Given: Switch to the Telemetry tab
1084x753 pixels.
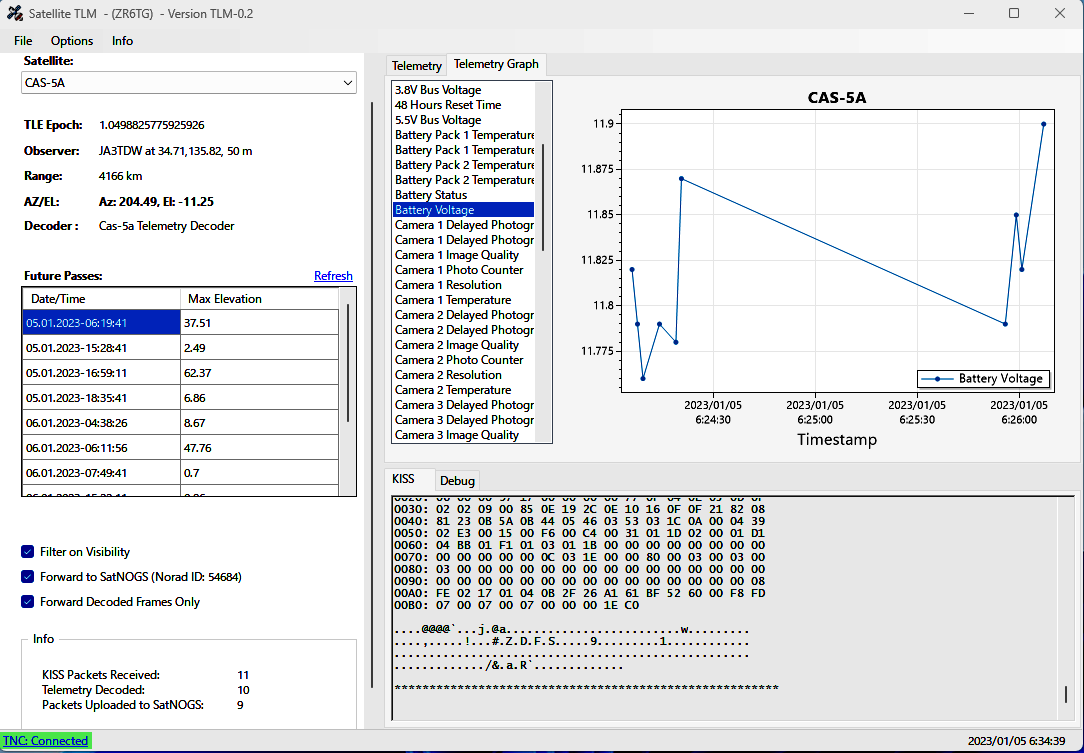Looking at the screenshot, I should [416, 66].
